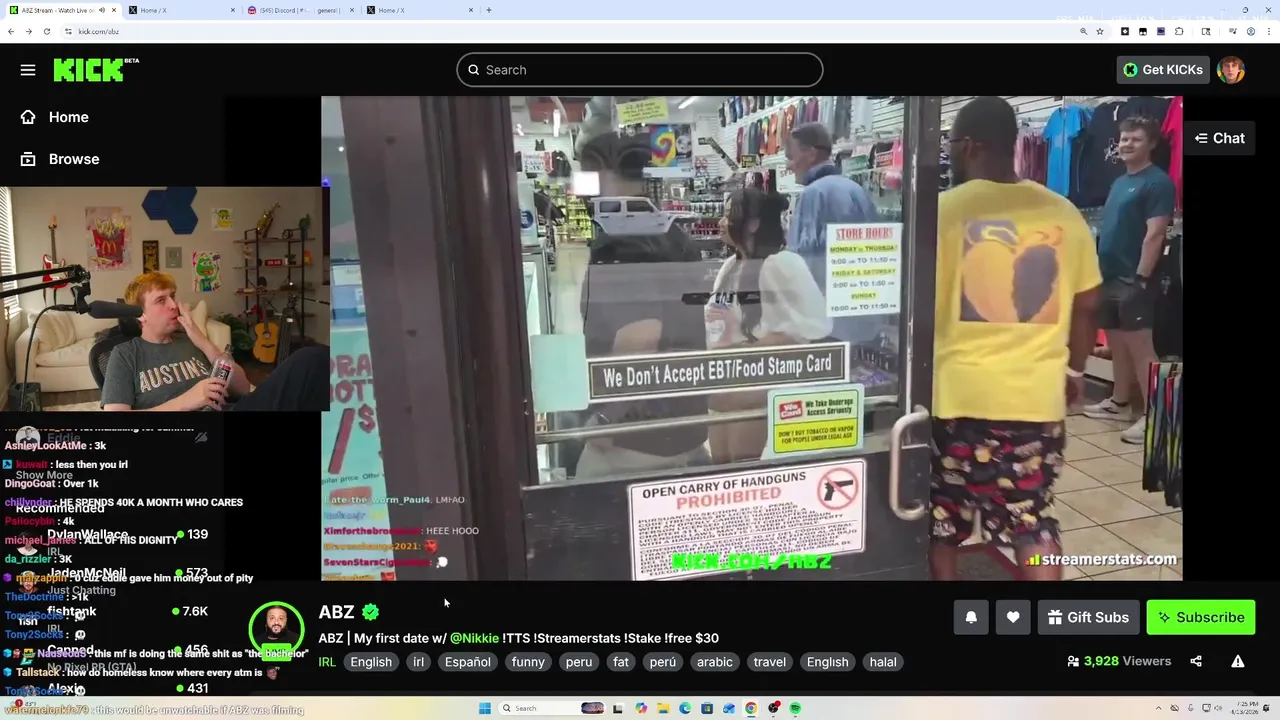Open the Chrome extensions puzzle icon
Viewport: 1280px width, 720px height.
coord(1179,31)
